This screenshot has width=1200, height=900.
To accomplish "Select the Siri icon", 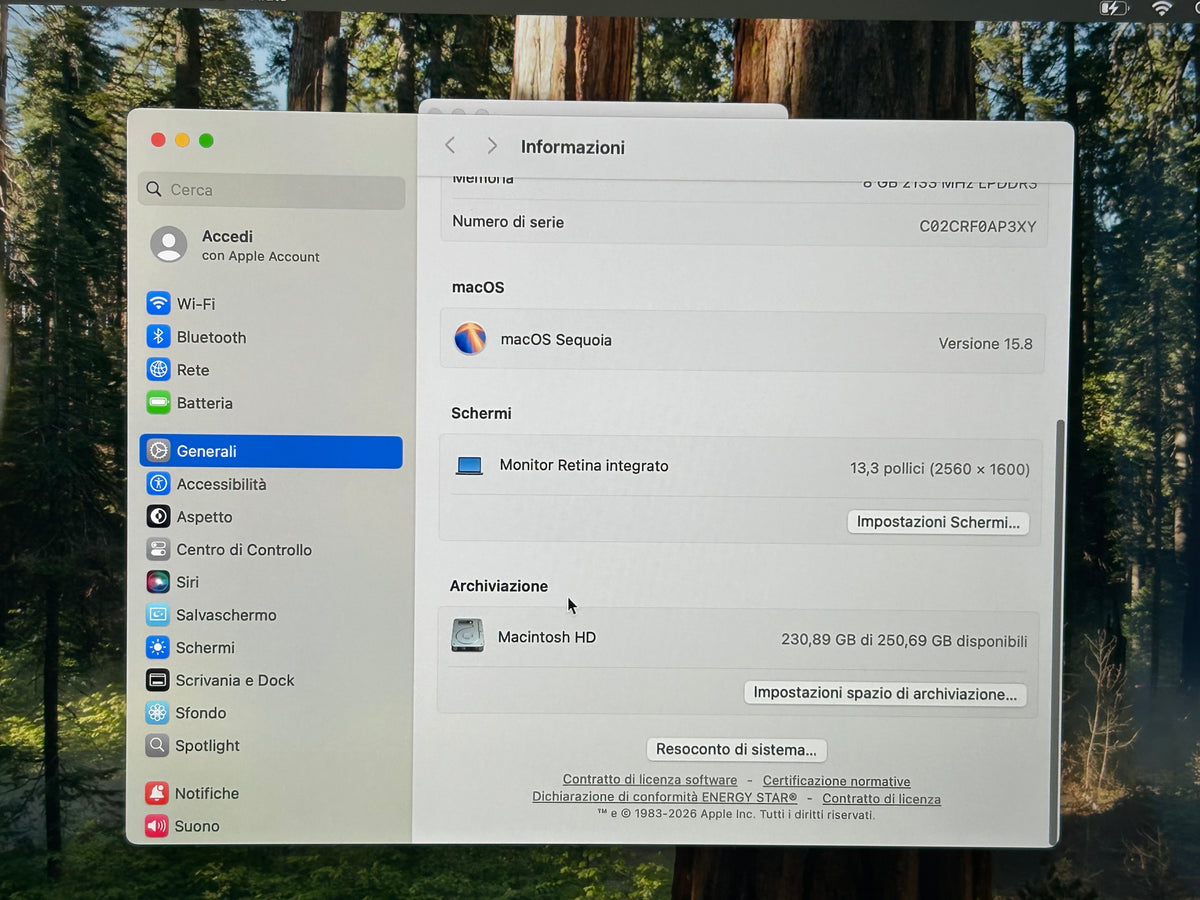I will pos(158,582).
